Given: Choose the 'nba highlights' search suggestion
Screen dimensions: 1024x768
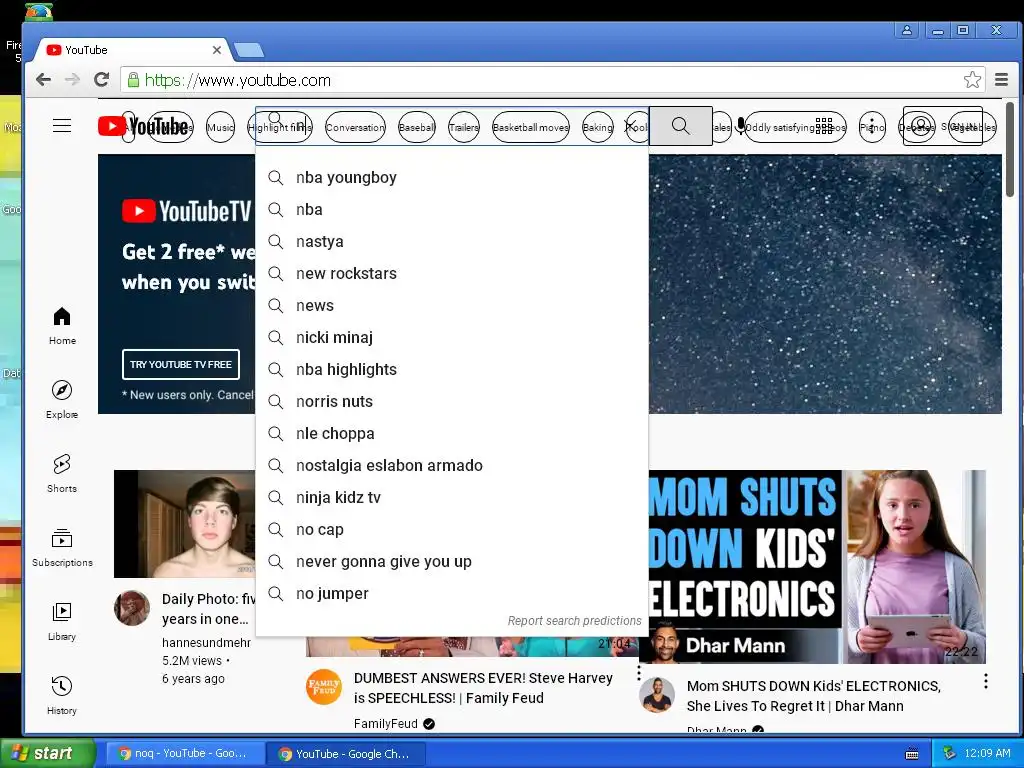Looking at the screenshot, I should [452, 370].
